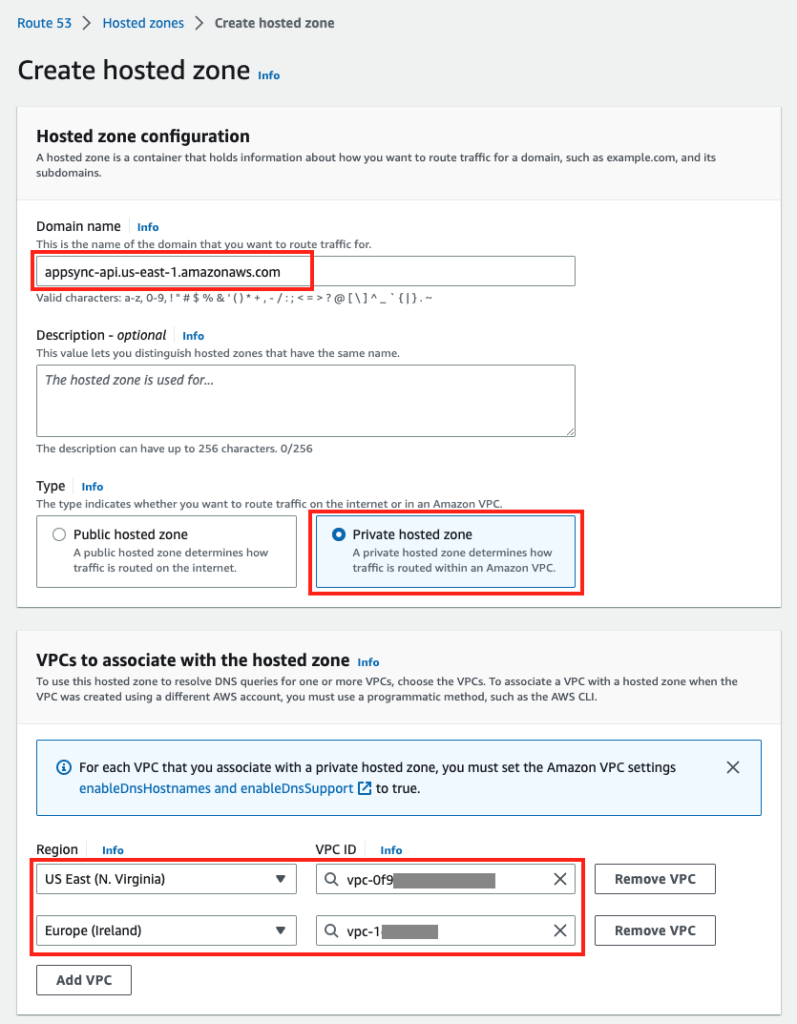
Task: Clear the vpc-1 field using X icon
Action: point(559,930)
